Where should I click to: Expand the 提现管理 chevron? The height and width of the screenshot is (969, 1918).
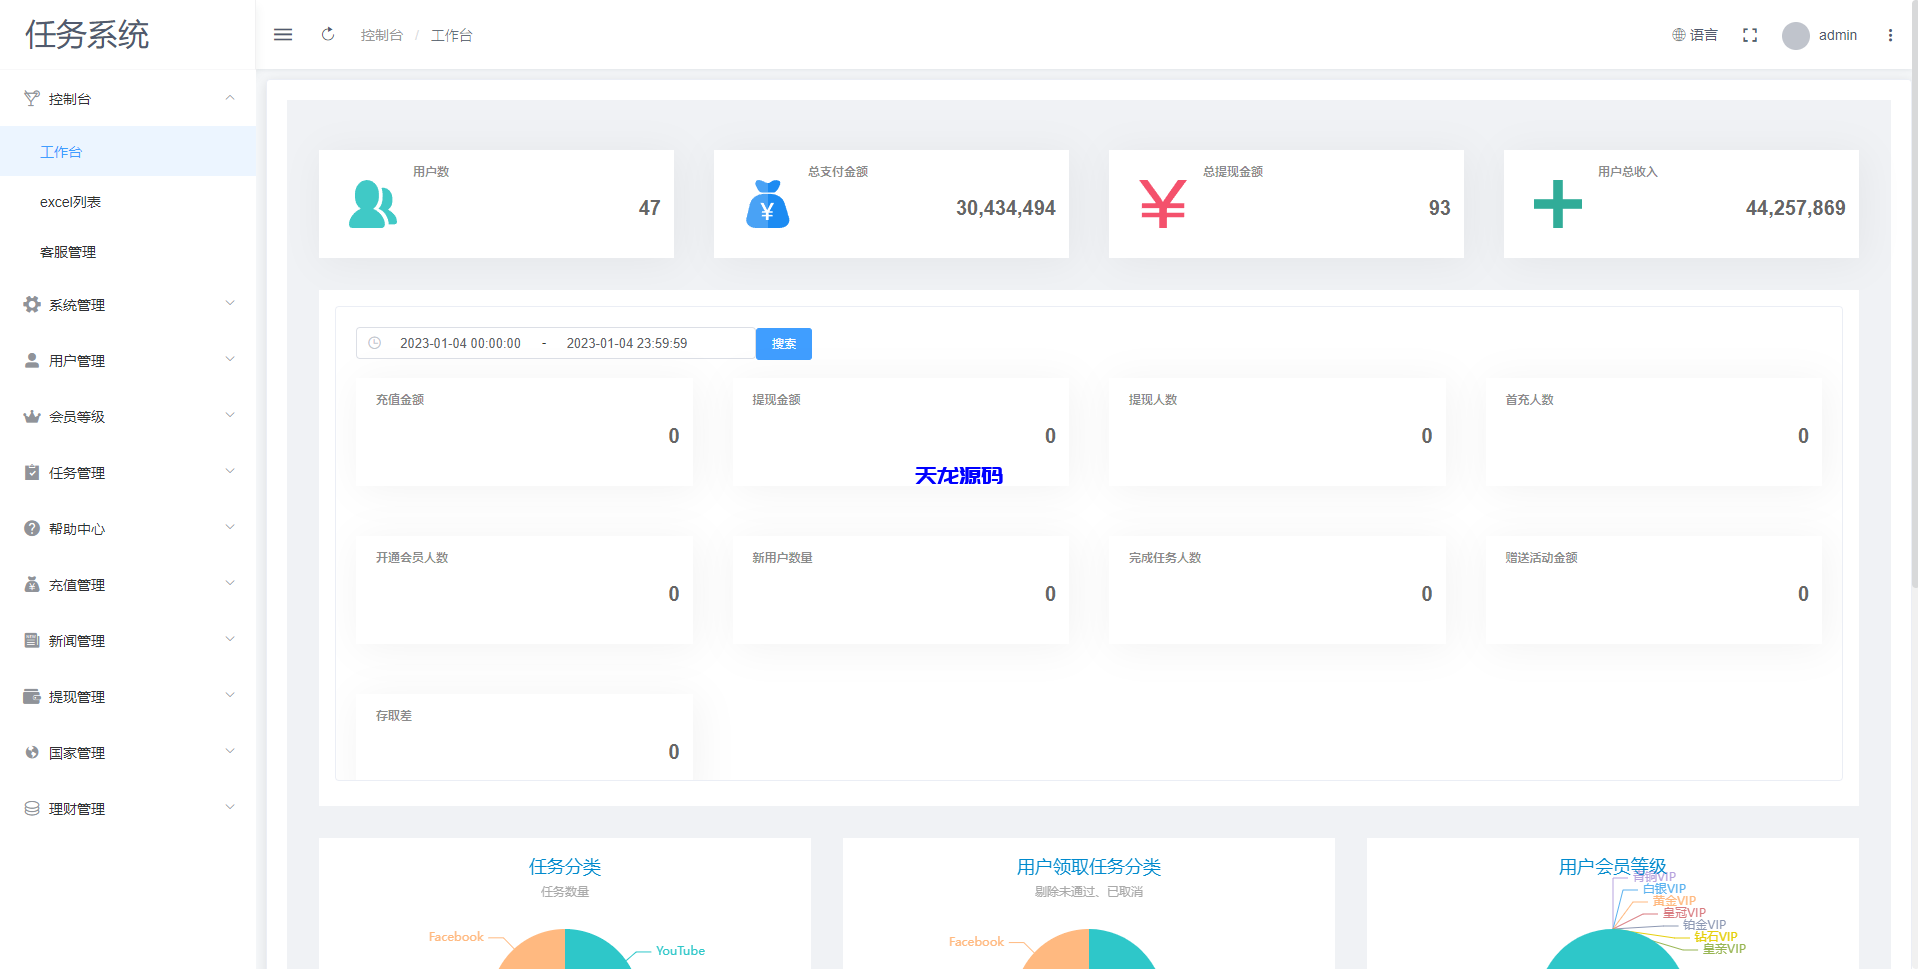(230, 696)
